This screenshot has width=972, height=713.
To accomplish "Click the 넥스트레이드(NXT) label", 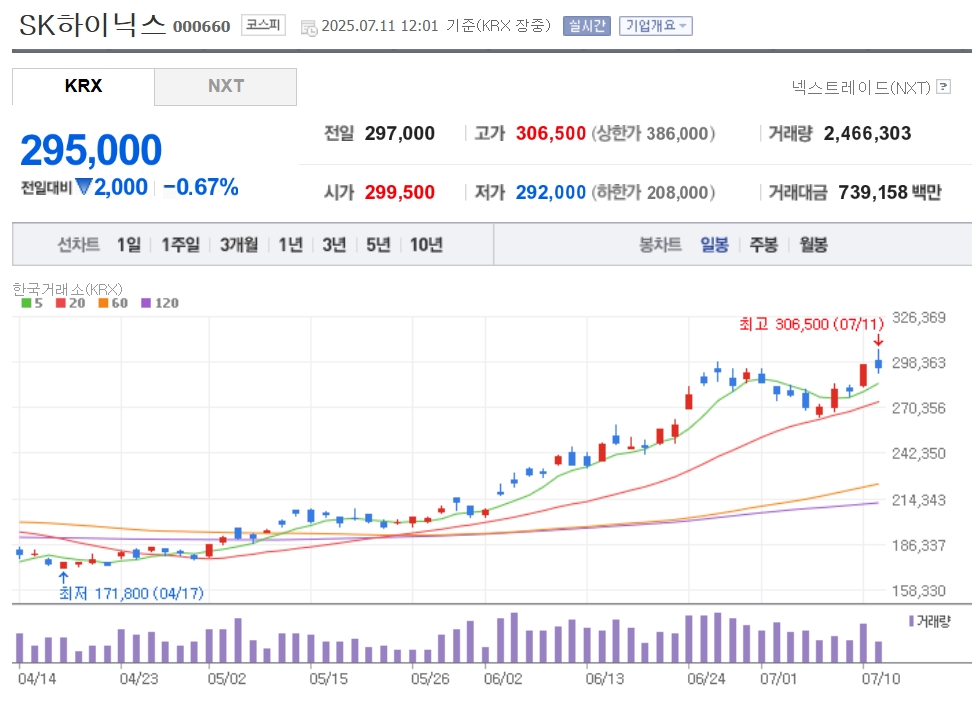I will coord(861,87).
